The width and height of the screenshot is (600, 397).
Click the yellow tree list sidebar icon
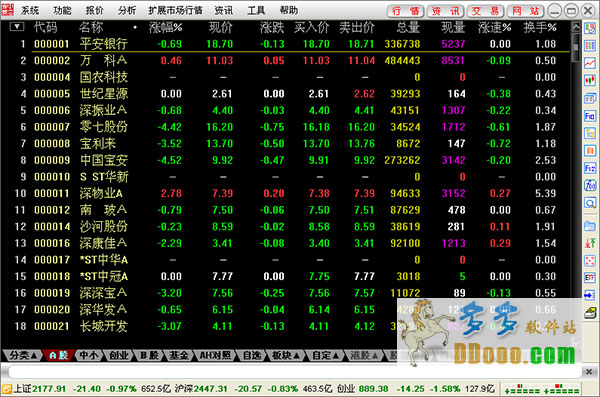coord(590,133)
